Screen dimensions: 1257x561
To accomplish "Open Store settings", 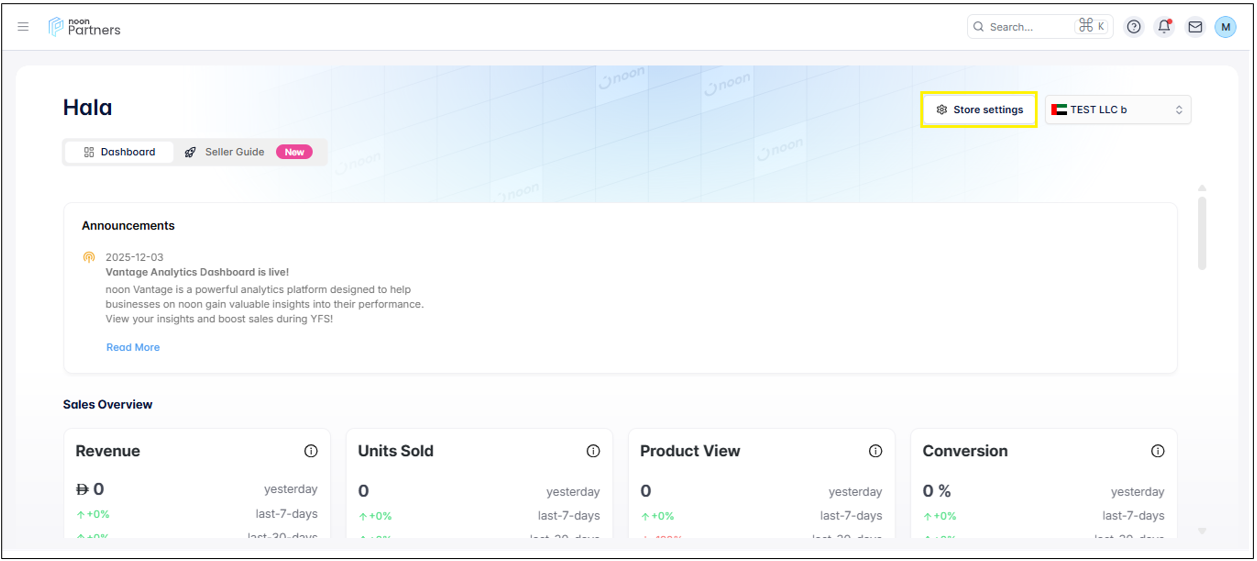I will tap(979, 110).
